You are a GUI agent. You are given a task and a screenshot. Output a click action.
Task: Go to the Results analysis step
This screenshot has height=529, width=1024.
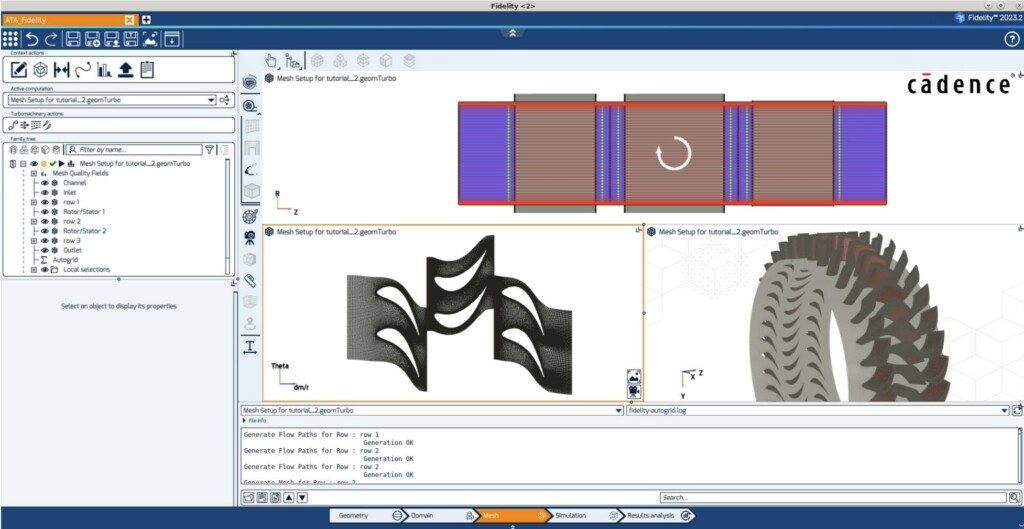point(656,515)
